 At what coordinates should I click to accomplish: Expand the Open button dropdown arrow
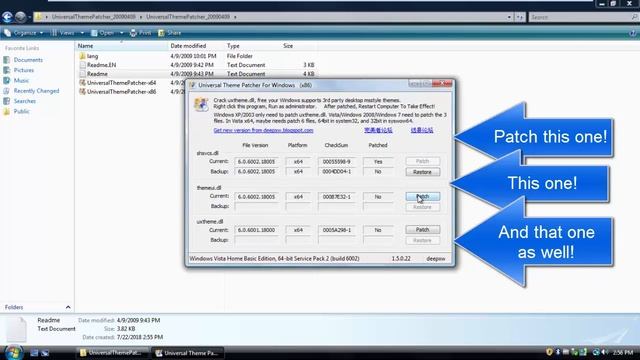[121, 33]
